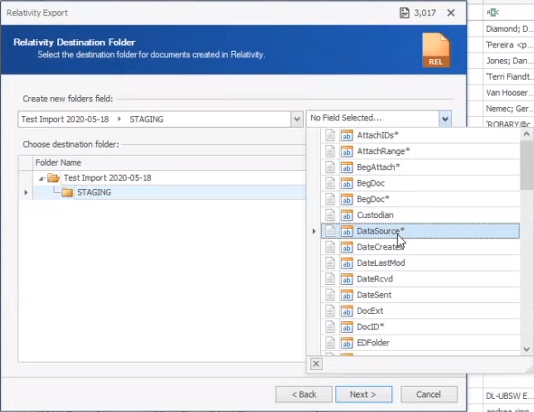Viewport: 534px width, 412px height.
Task: Open the No Field Selected dropdown arrow
Action: point(445,119)
